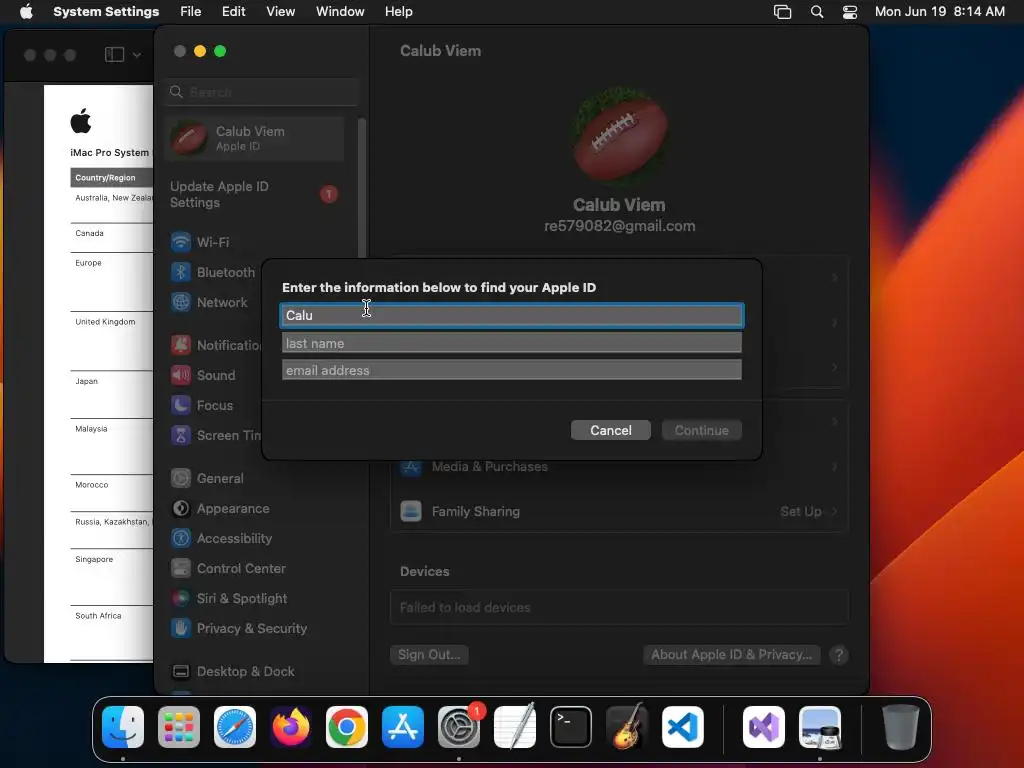Select the Desktop & Dock icon
1024x768 pixels.
(x=181, y=671)
